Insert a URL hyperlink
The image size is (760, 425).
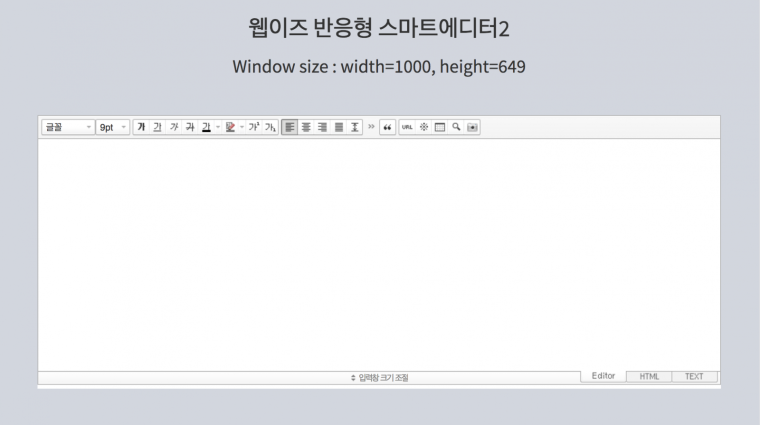pos(407,127)
